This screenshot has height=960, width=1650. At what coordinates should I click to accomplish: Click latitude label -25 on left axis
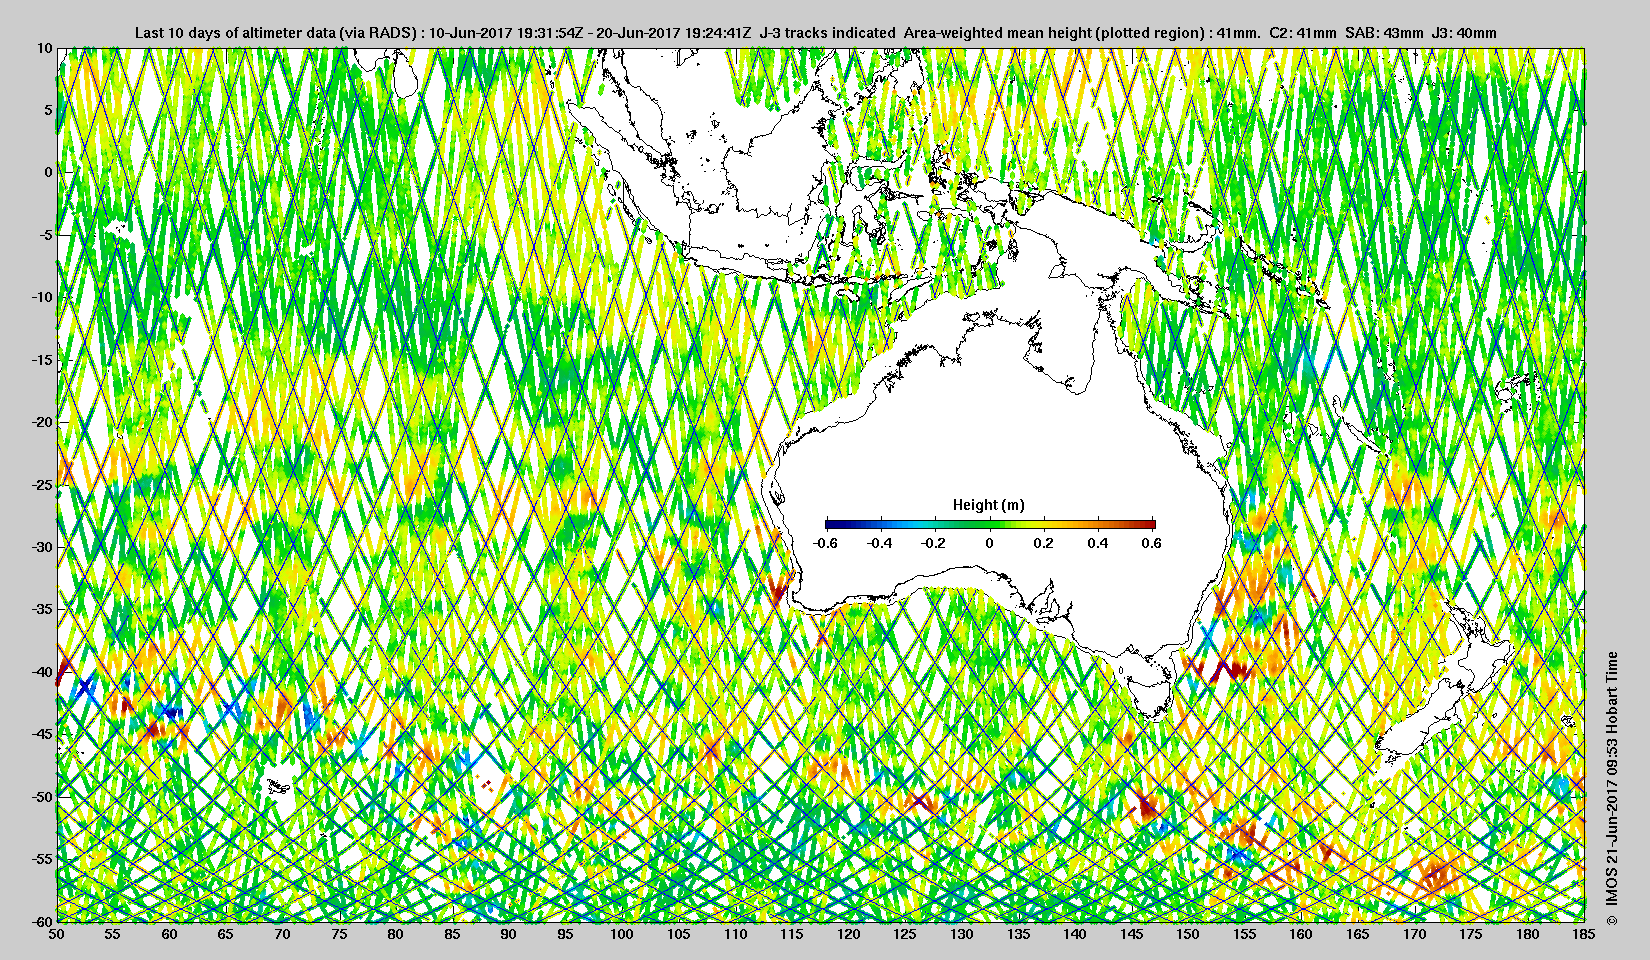41,484
